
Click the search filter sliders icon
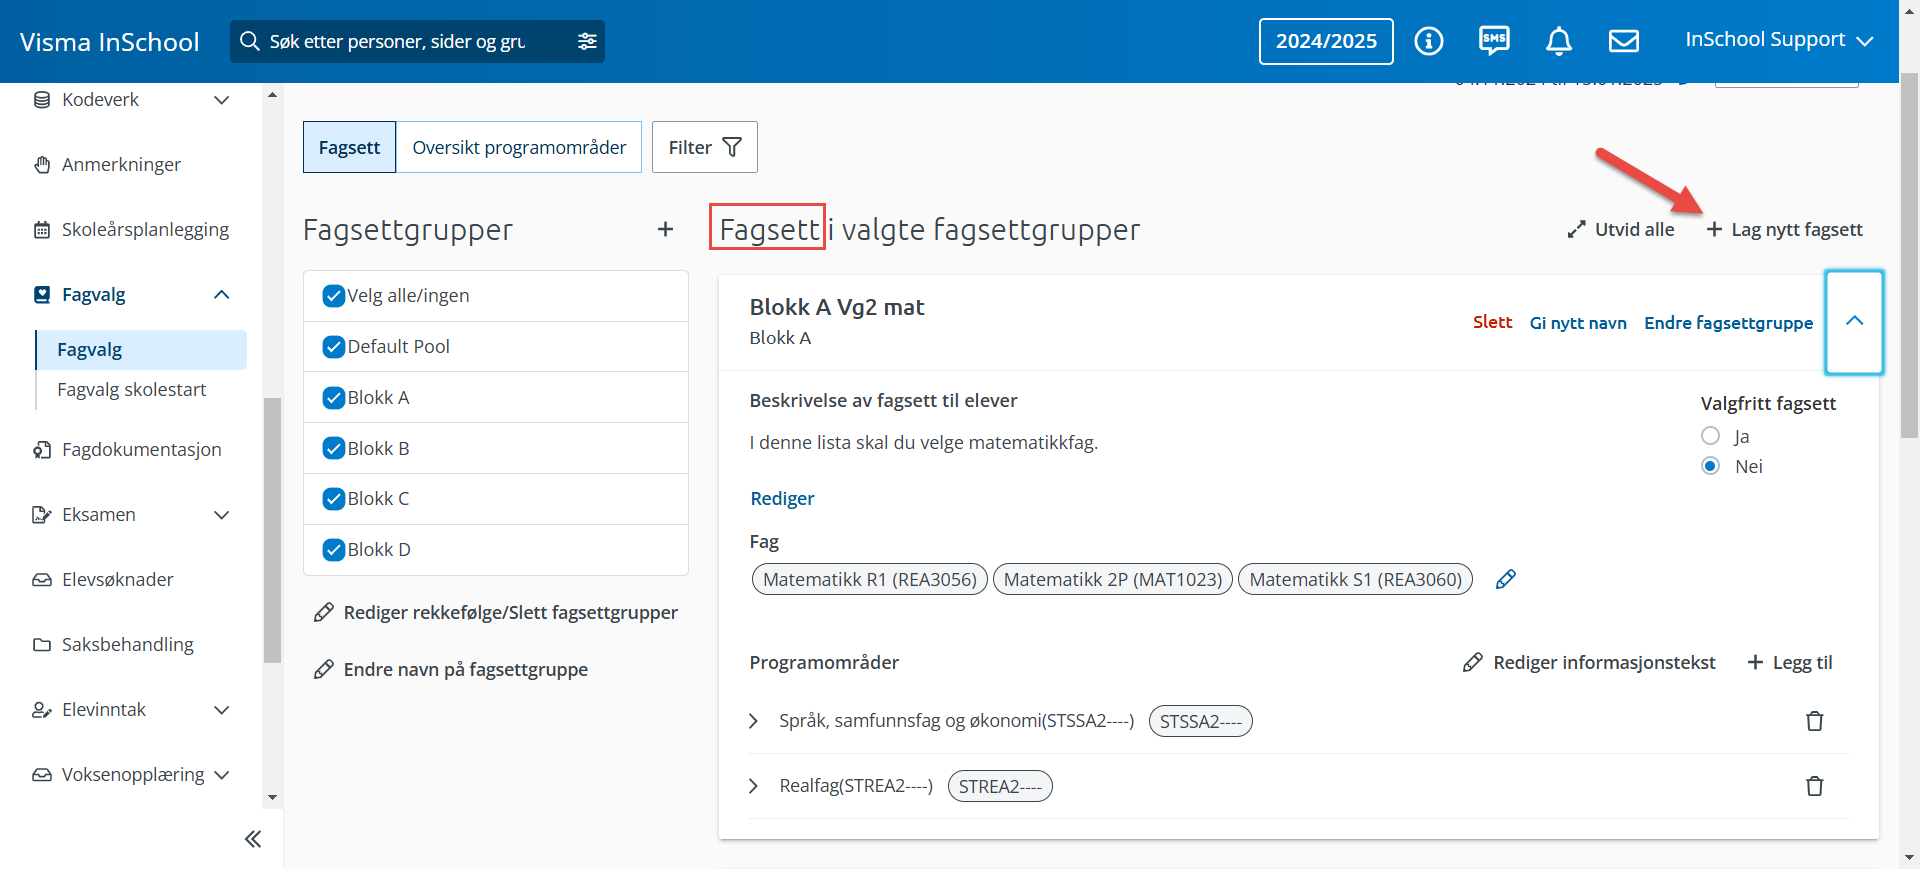(x=587, y=41)
